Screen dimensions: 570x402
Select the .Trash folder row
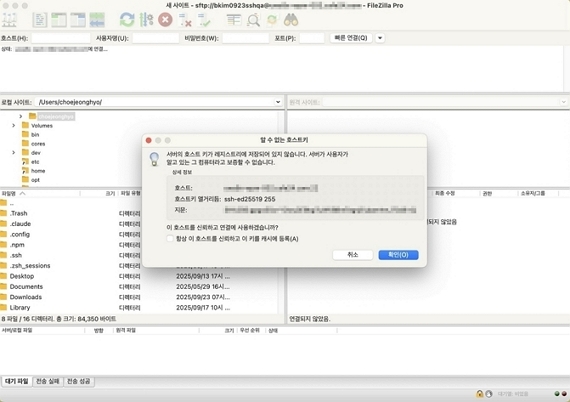click(x=138, y=213)
